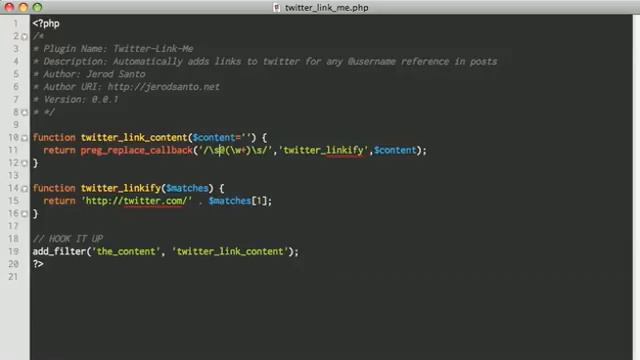This screenshot has width=640, height=360.
Task: Click the yellow minimize window button
Action: 23,7
